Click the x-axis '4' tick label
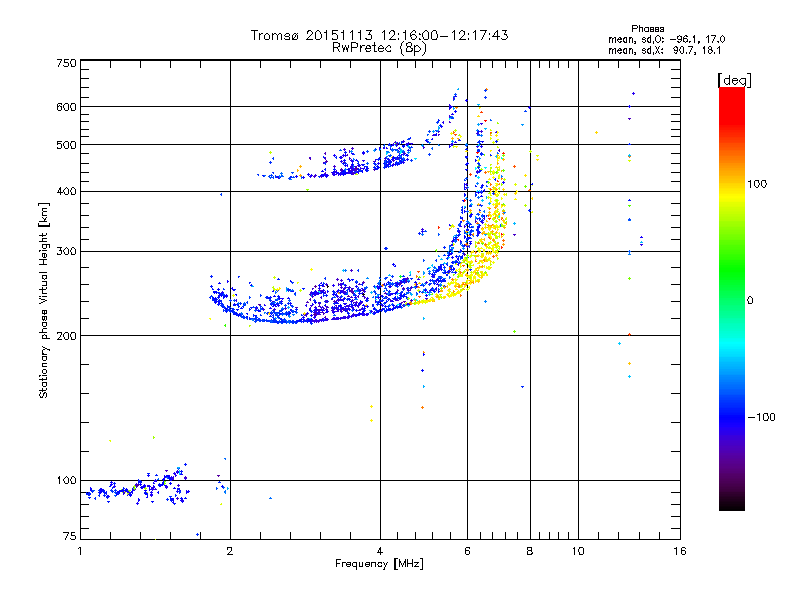 [x=380, y=551]
